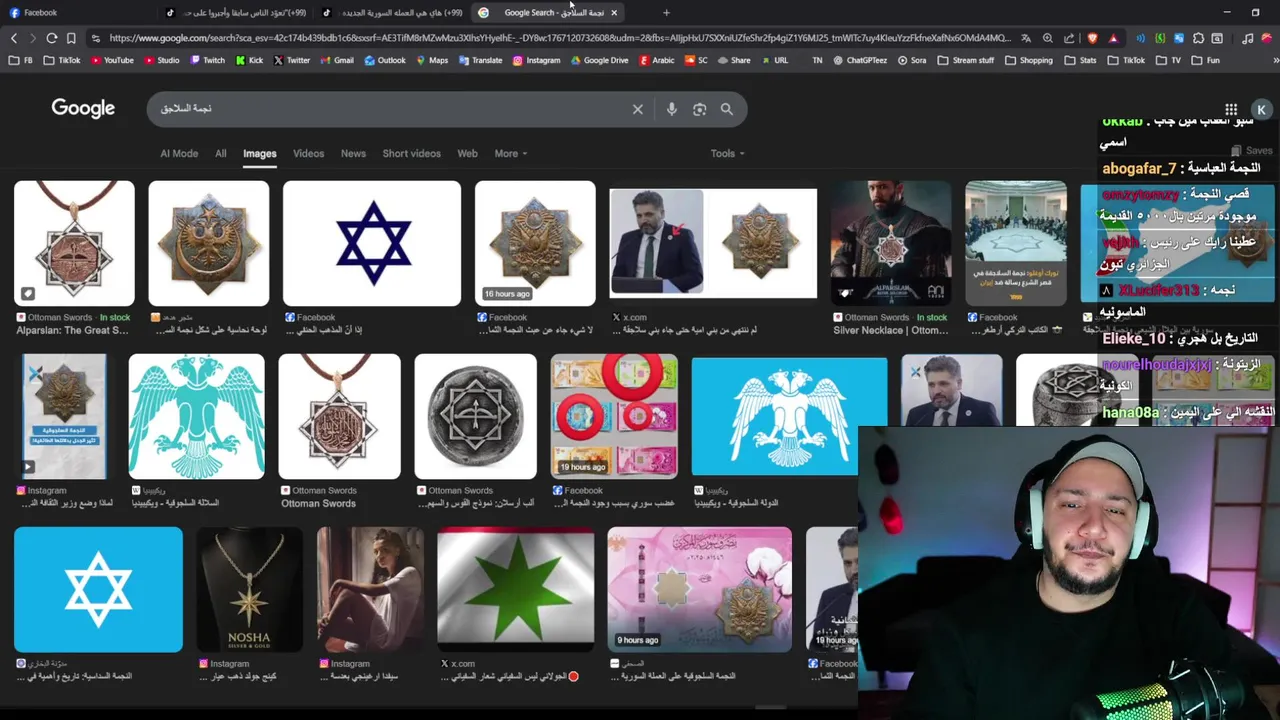Open Google Lens image search icon
This screenshot has width=1280, height=720.
click(x=699, y=109)
